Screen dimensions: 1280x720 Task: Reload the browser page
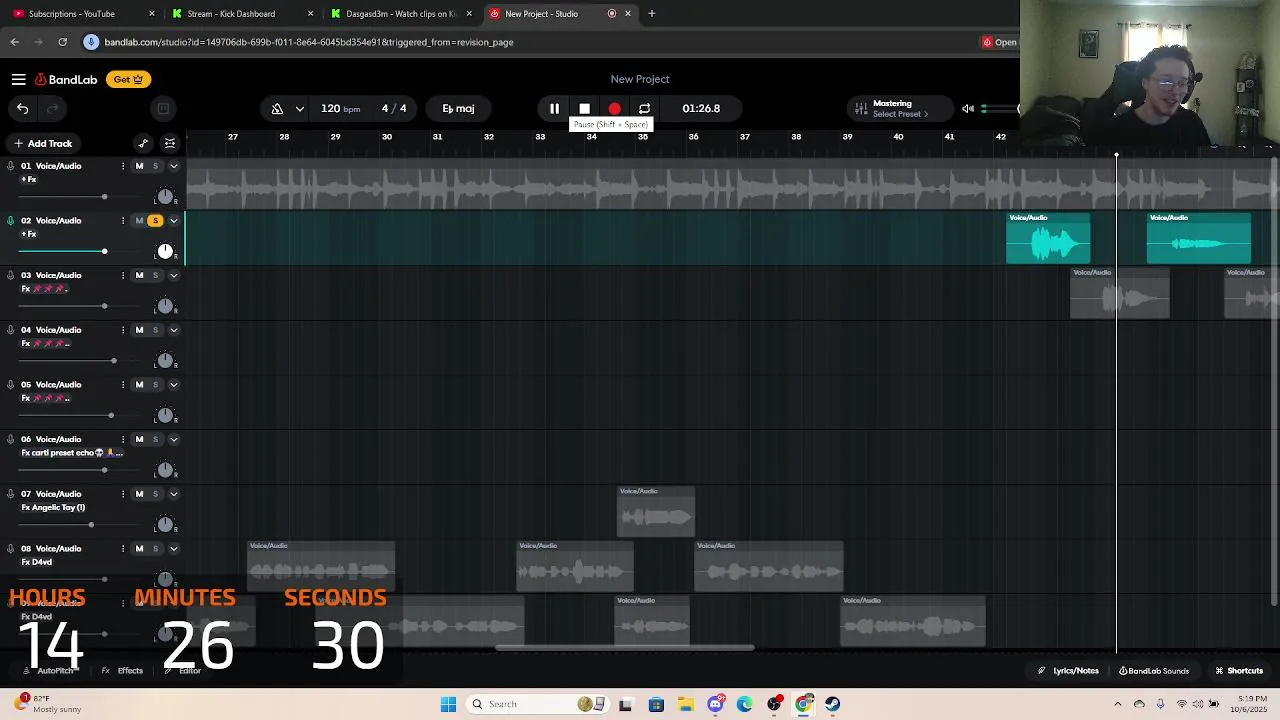coord(62,42)
